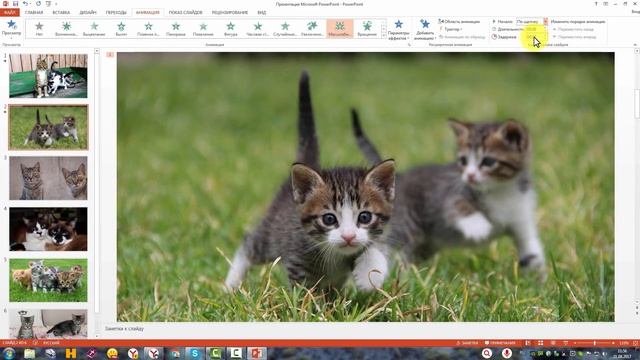Open animation group dialog launcher

click(409, 44)
